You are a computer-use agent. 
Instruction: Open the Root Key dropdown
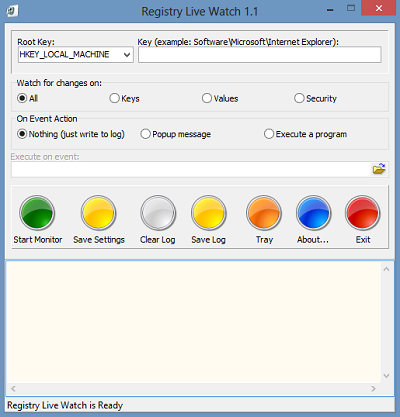[x=76, y=55]
